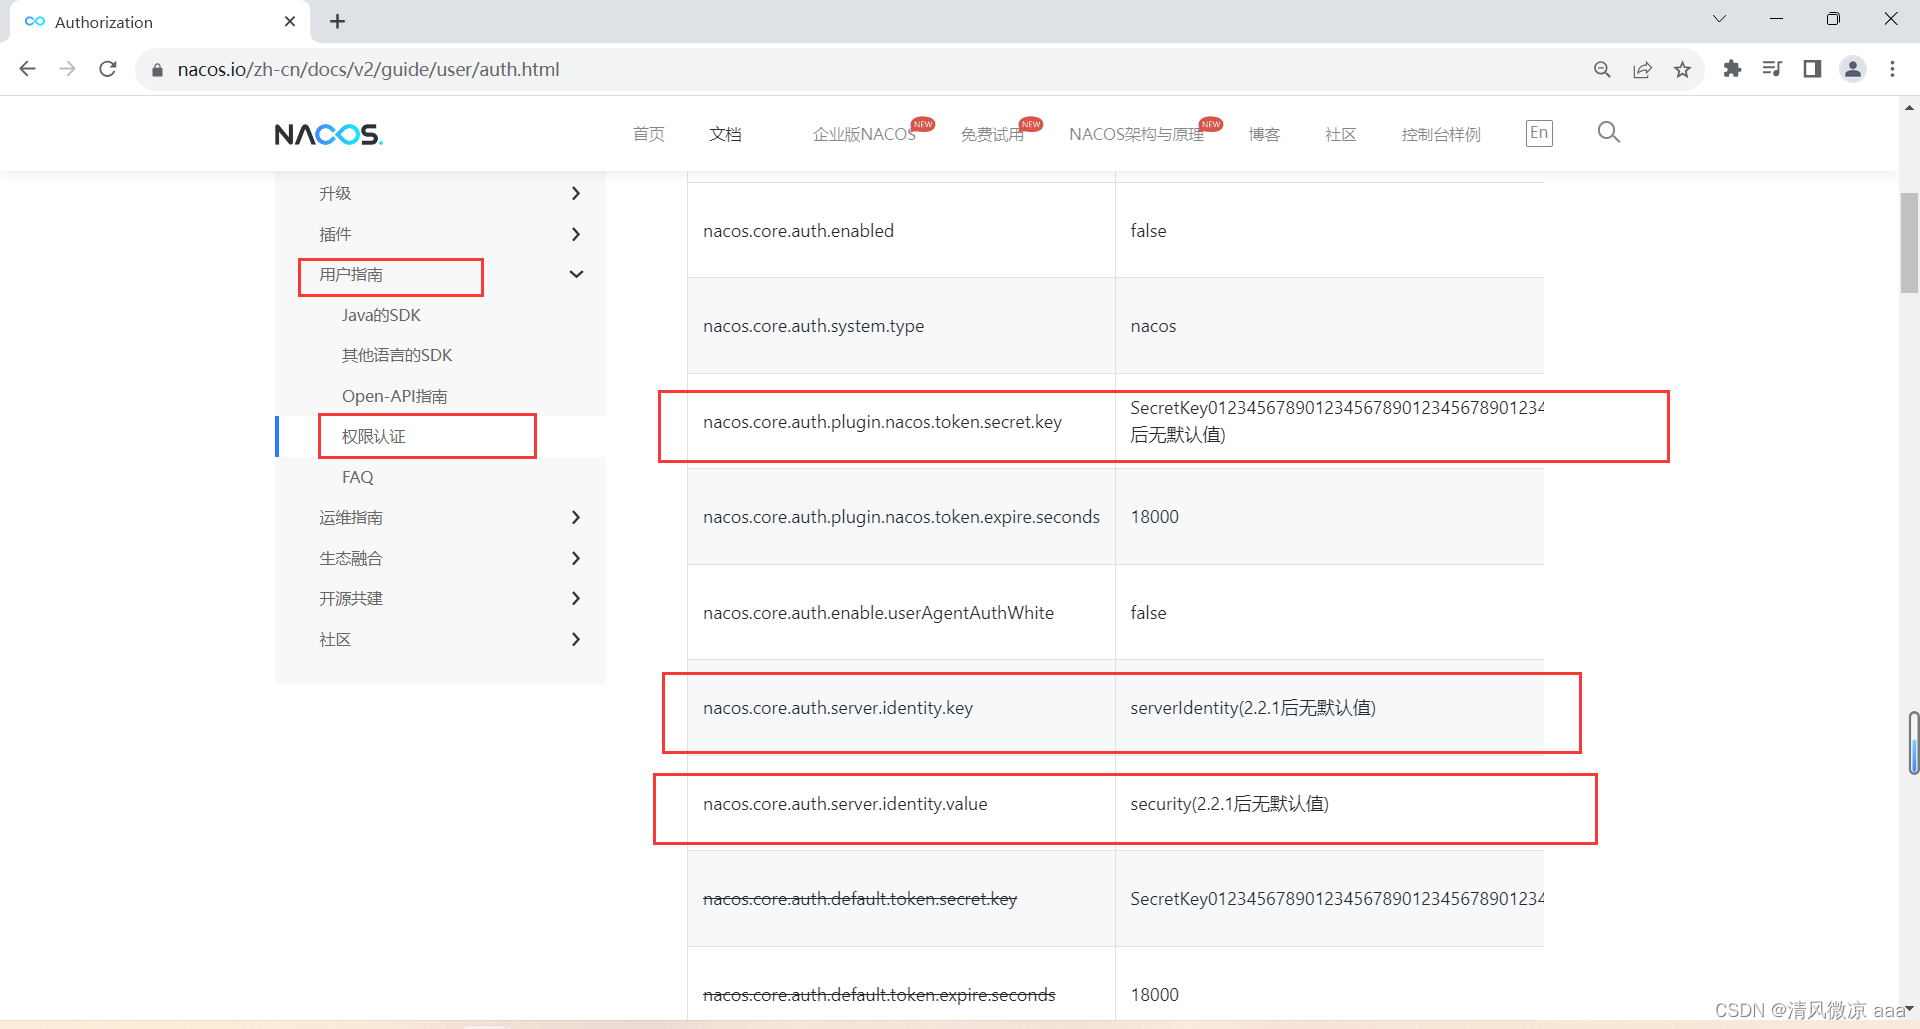Open the 首页 nav item
The width and height of the screenshot is (1920, 1029).
click(649, 134)
